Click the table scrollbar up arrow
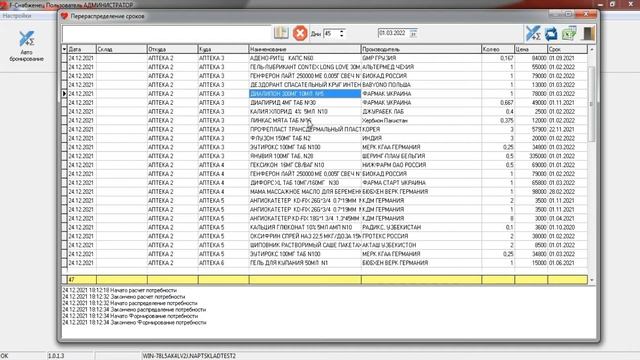The height and width of the screenshot is (360, 640). coord(592,49)
